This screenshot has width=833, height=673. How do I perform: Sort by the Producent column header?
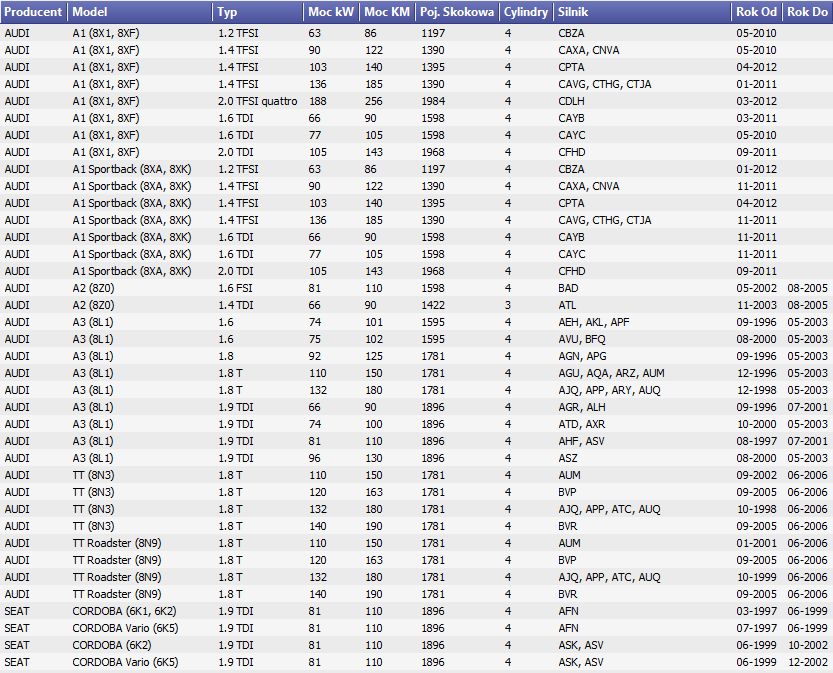pyautogui.click(x=34, y=12)
